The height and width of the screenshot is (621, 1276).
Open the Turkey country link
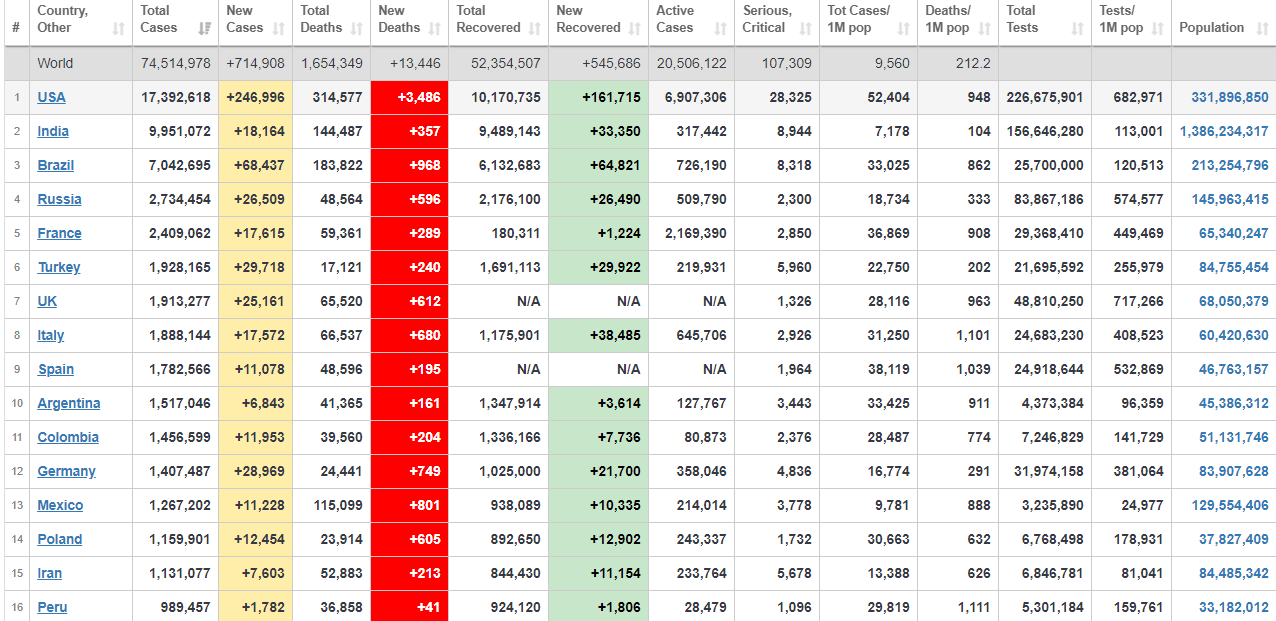point(59,267)
